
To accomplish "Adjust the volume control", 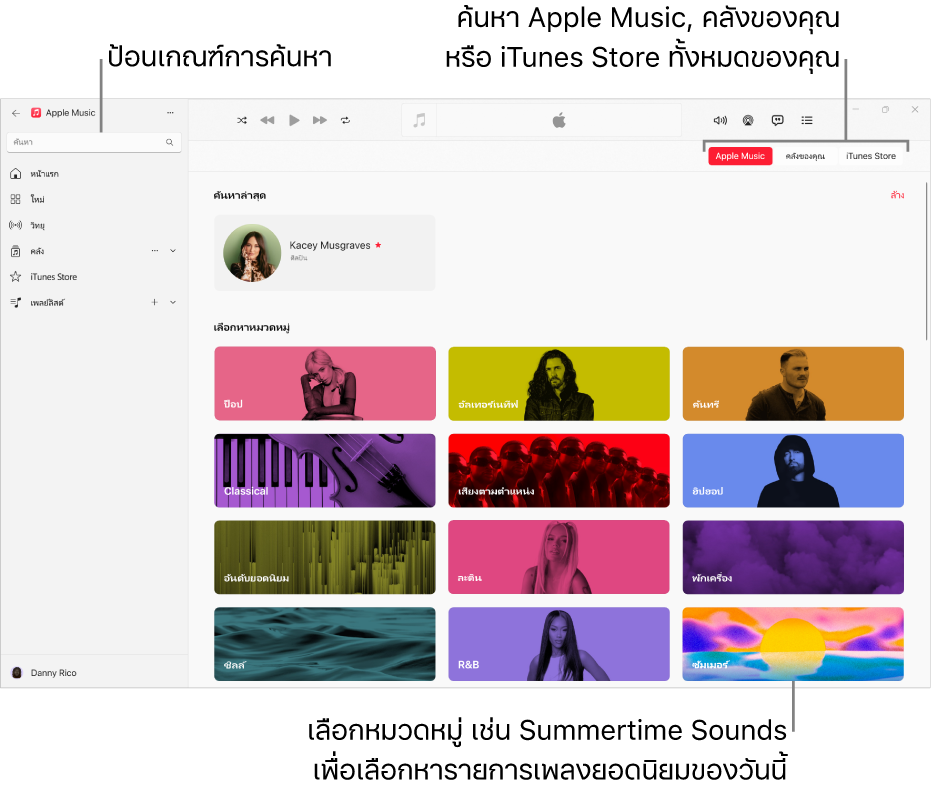I will click(720, 120).
